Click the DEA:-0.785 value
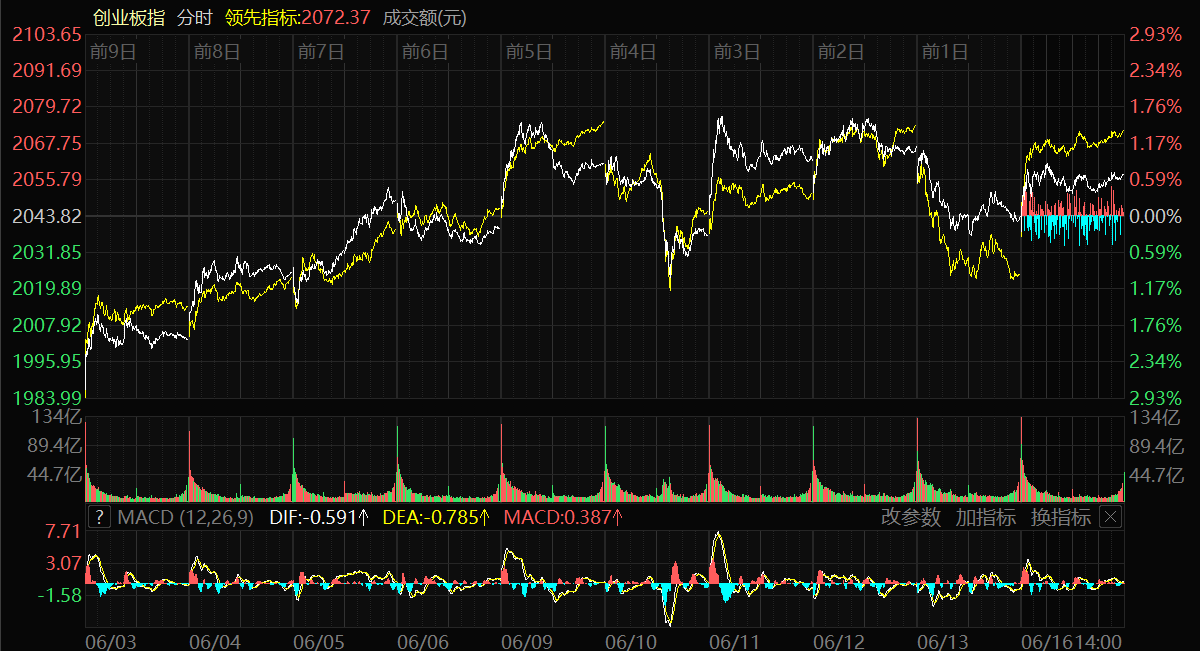1200x651 pixels. click(437, 517)
